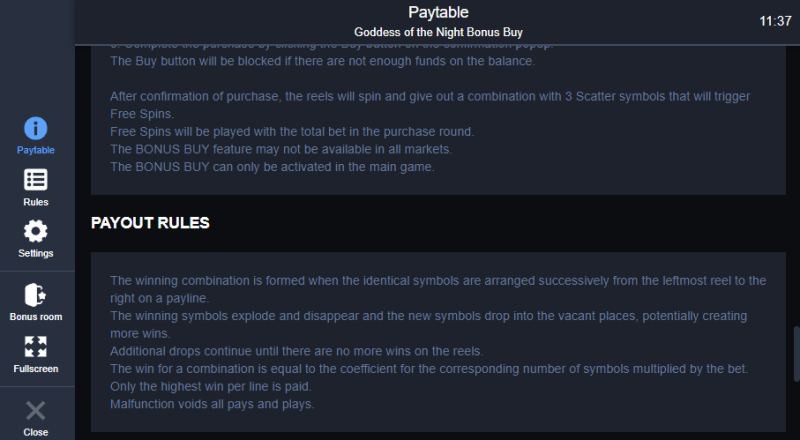This screenshot has height=440, width=800.
Task: Close the paytable with the X icon
Action: pos(36,410)
